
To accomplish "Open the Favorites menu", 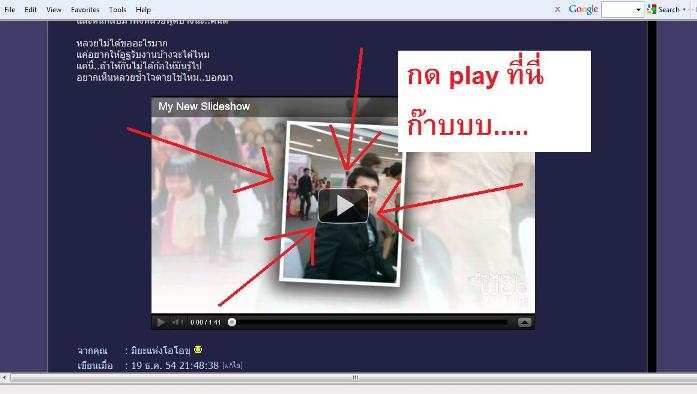I will [85, 9].
